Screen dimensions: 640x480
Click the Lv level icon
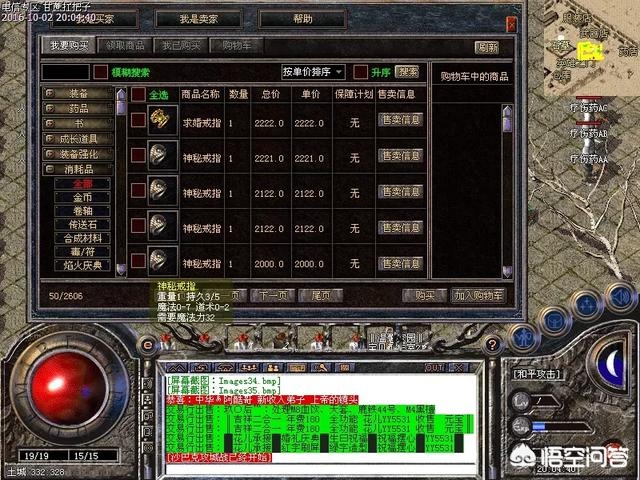521,401
